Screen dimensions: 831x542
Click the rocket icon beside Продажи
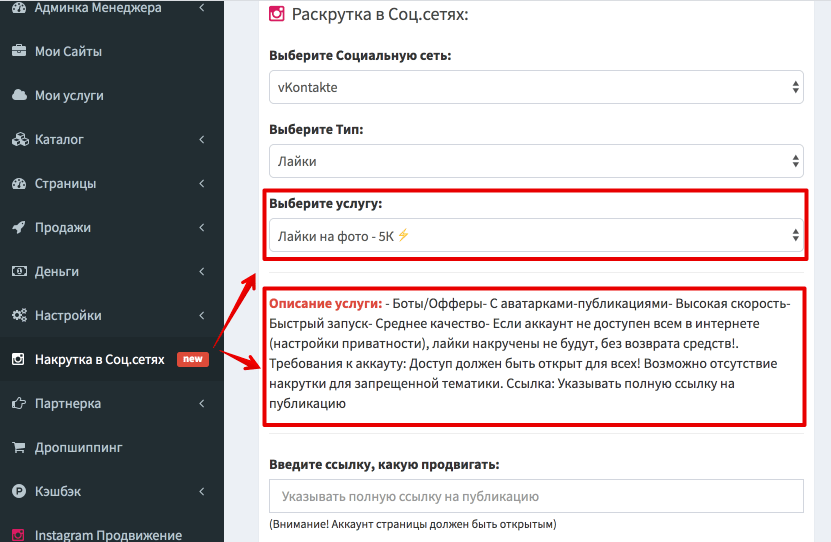18,227
